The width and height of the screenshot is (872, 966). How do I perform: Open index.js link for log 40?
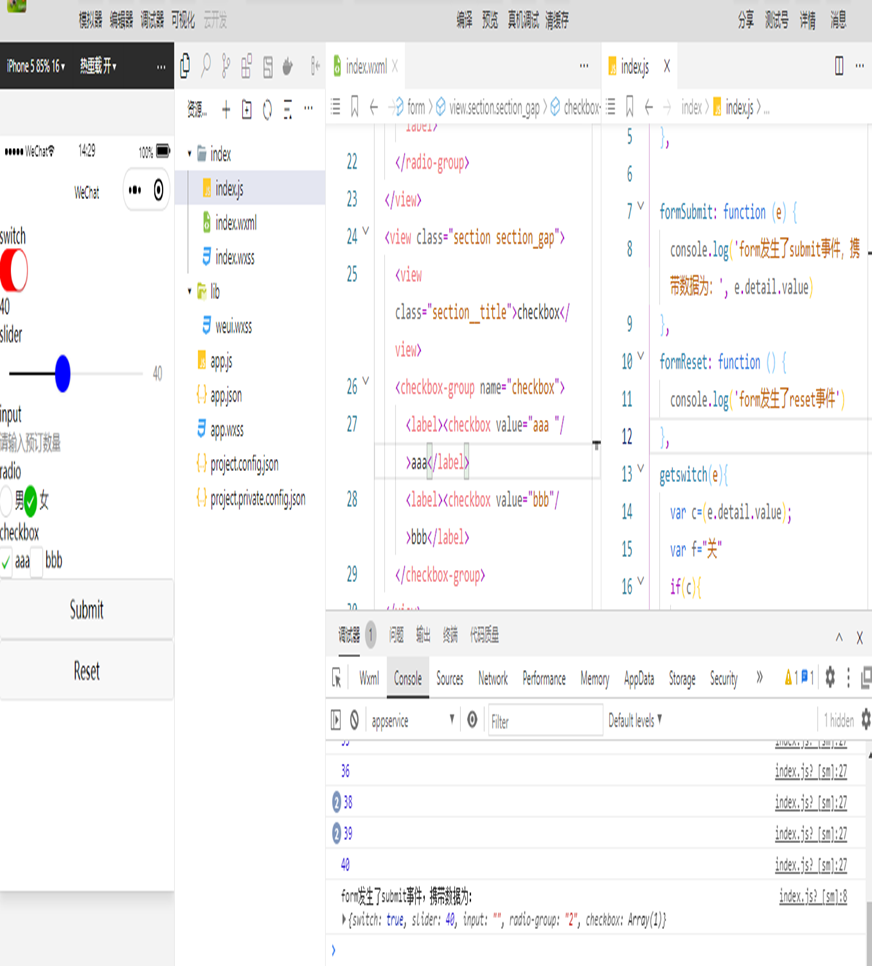click(811, 865)
